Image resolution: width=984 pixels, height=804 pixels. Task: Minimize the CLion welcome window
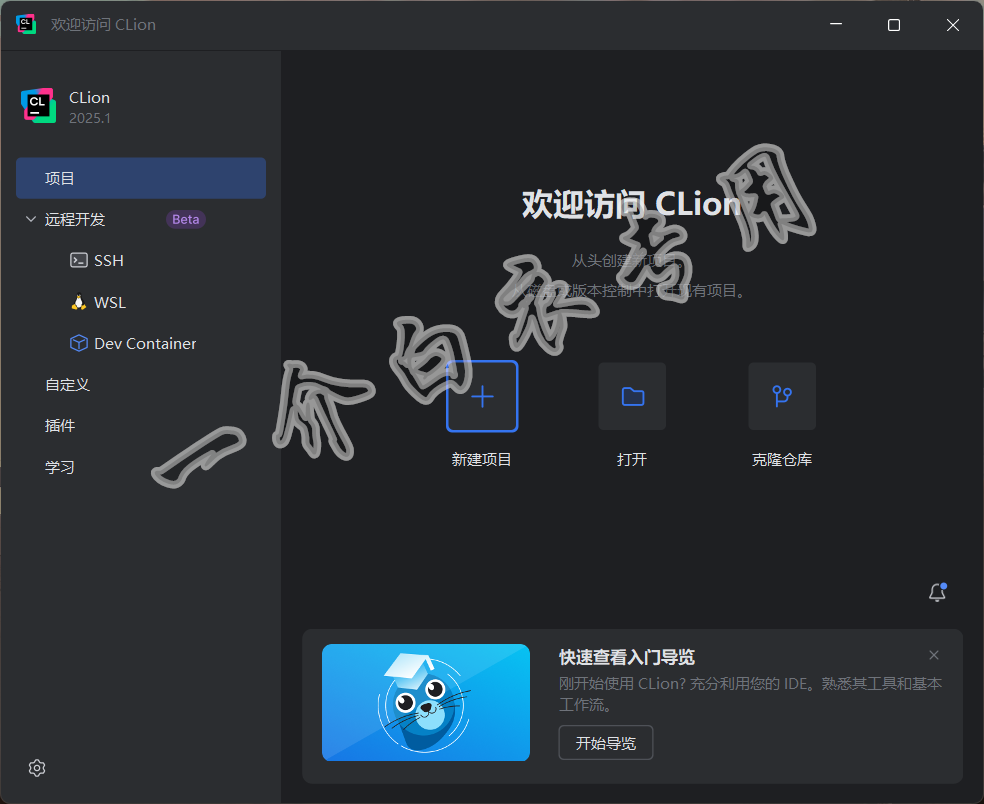click(x=836, y=24)
